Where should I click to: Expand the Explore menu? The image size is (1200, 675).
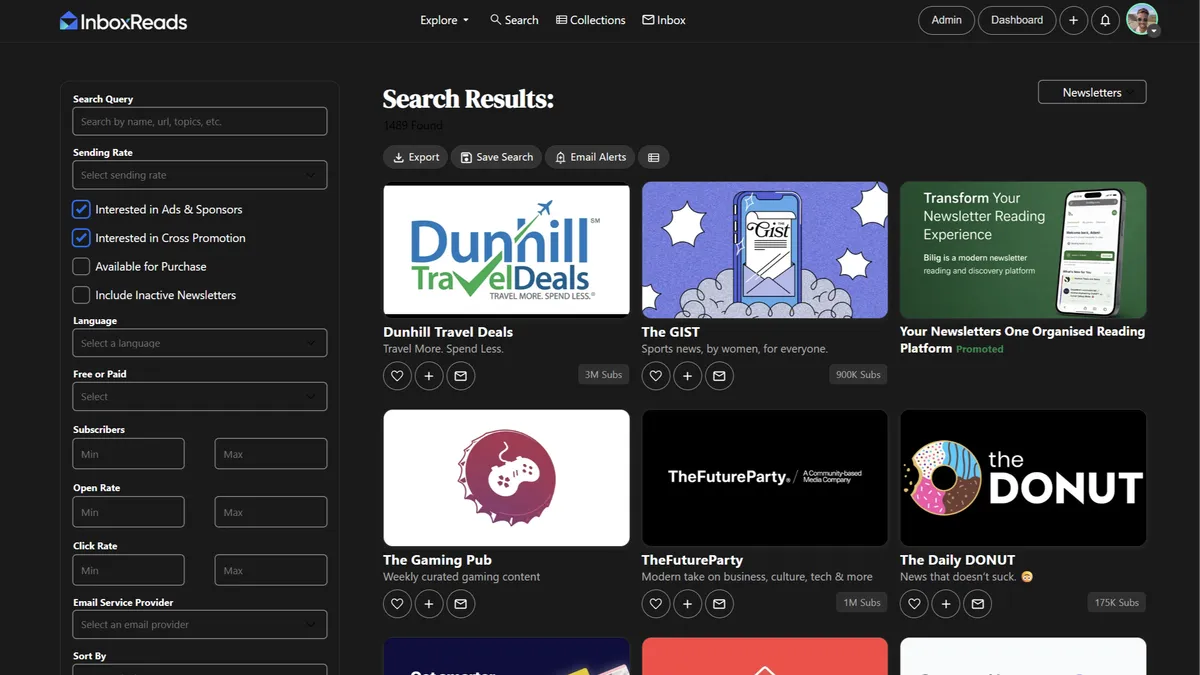(445, 20)
